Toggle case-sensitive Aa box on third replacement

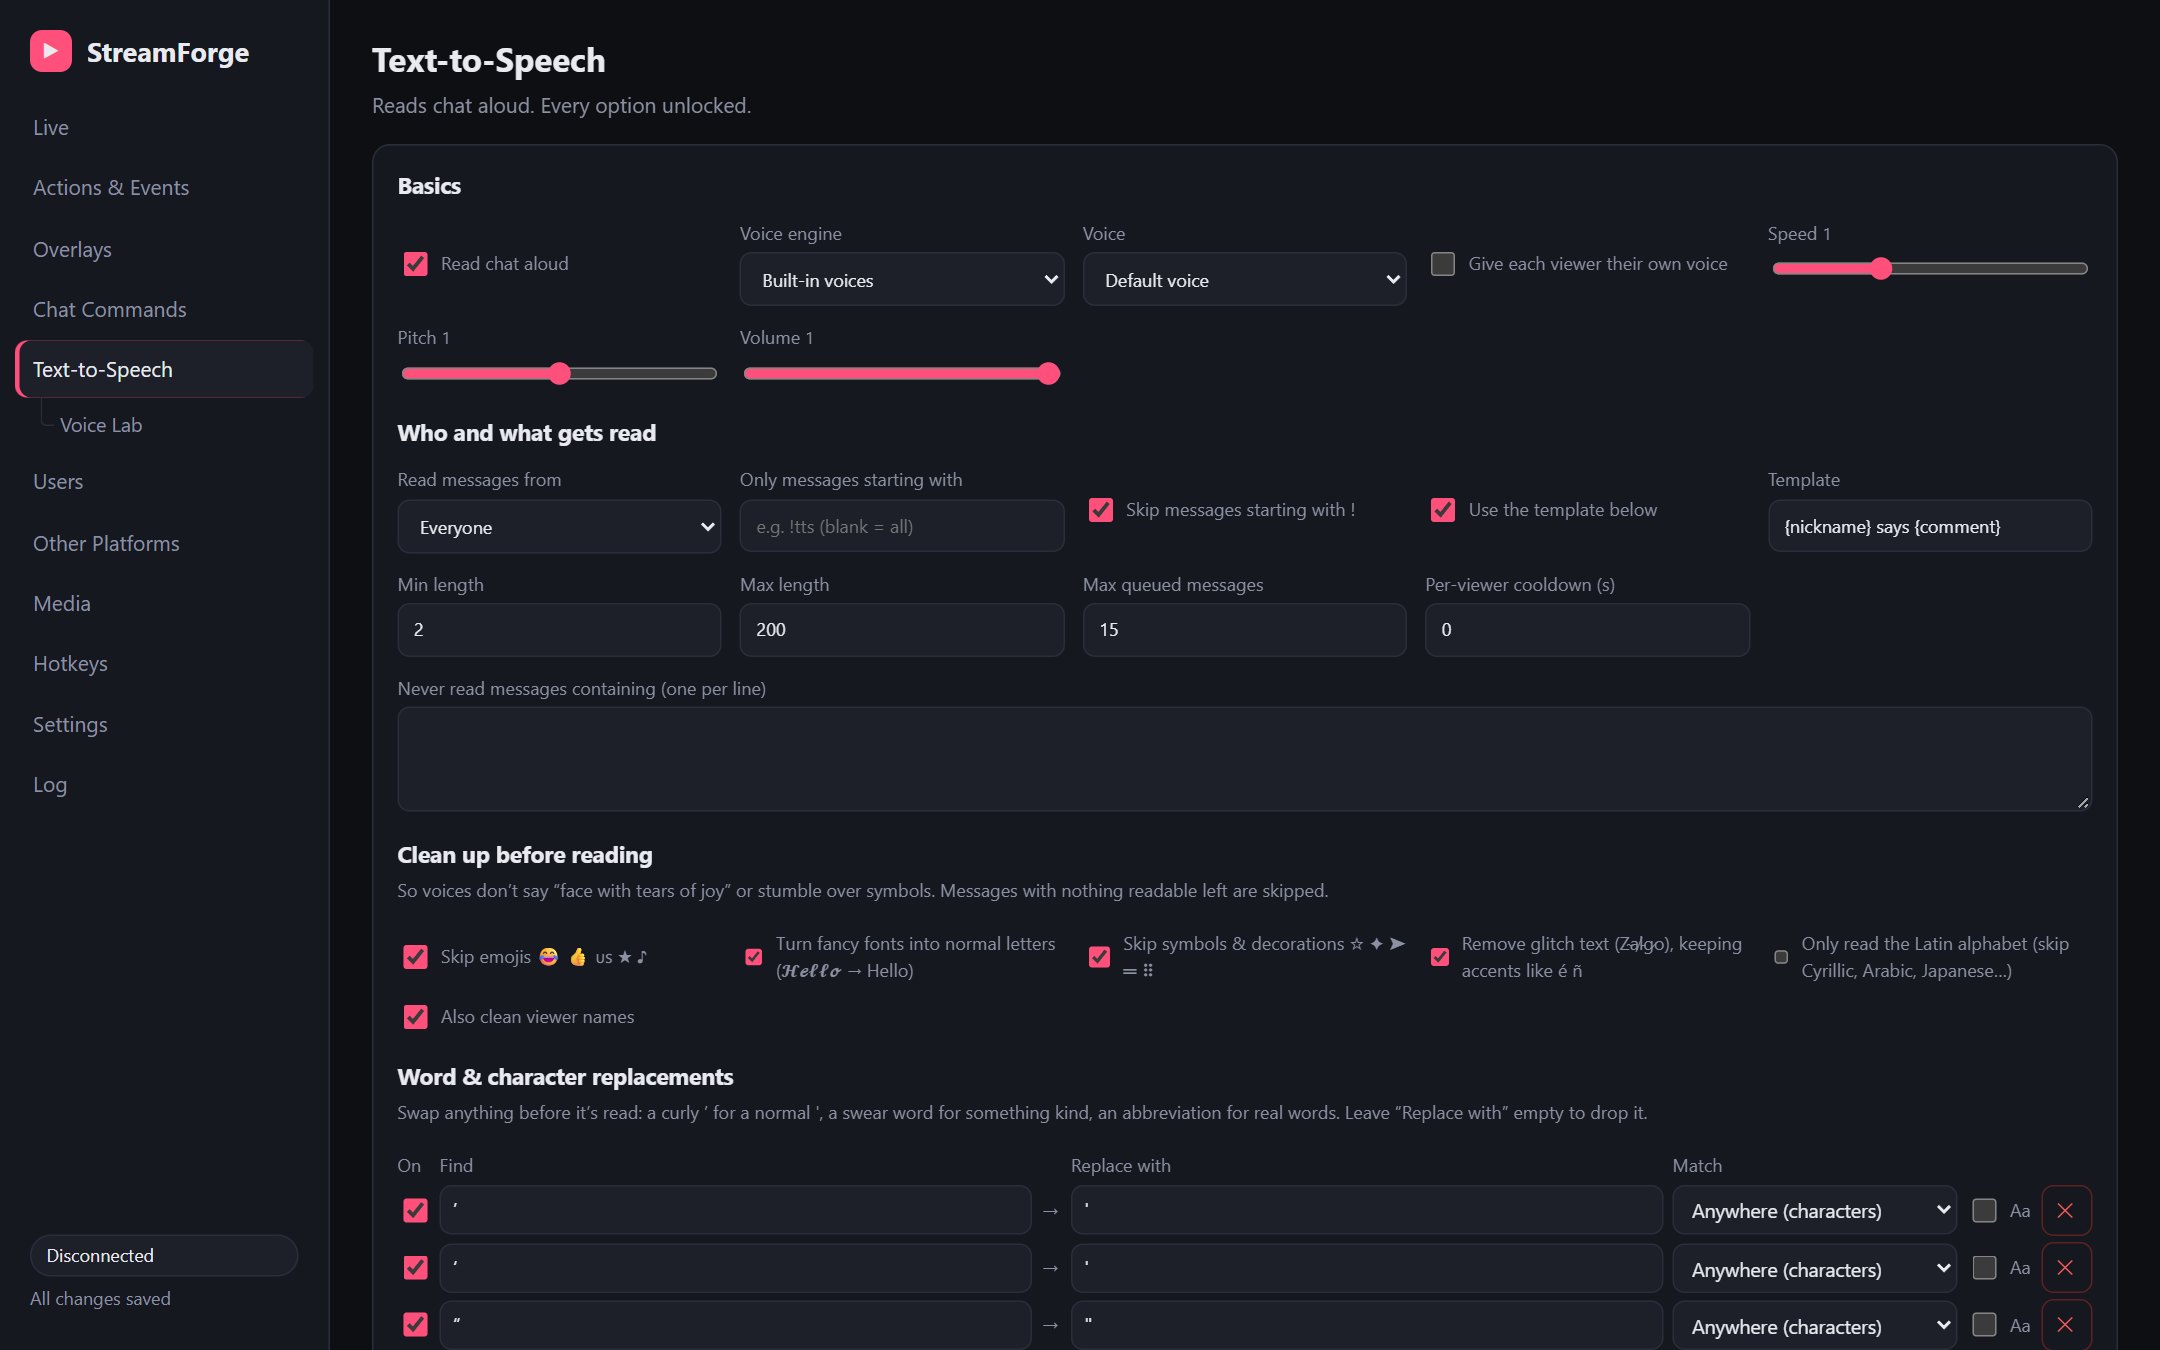tap(1984, 1325)
